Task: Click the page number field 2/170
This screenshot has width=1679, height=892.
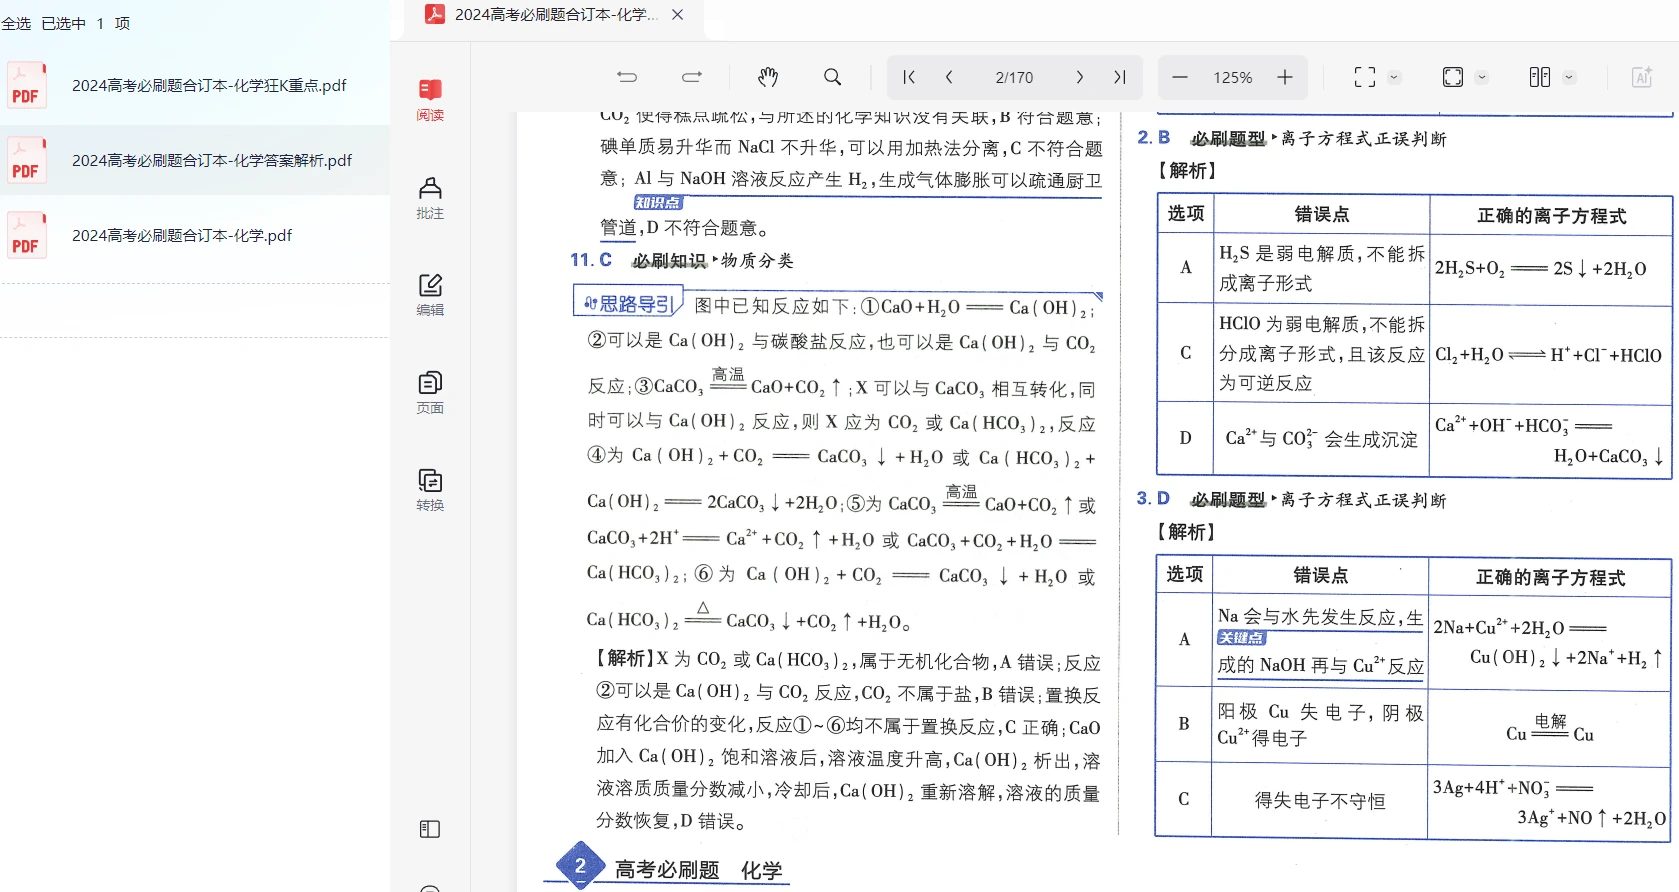Action: pos(1014,77)
